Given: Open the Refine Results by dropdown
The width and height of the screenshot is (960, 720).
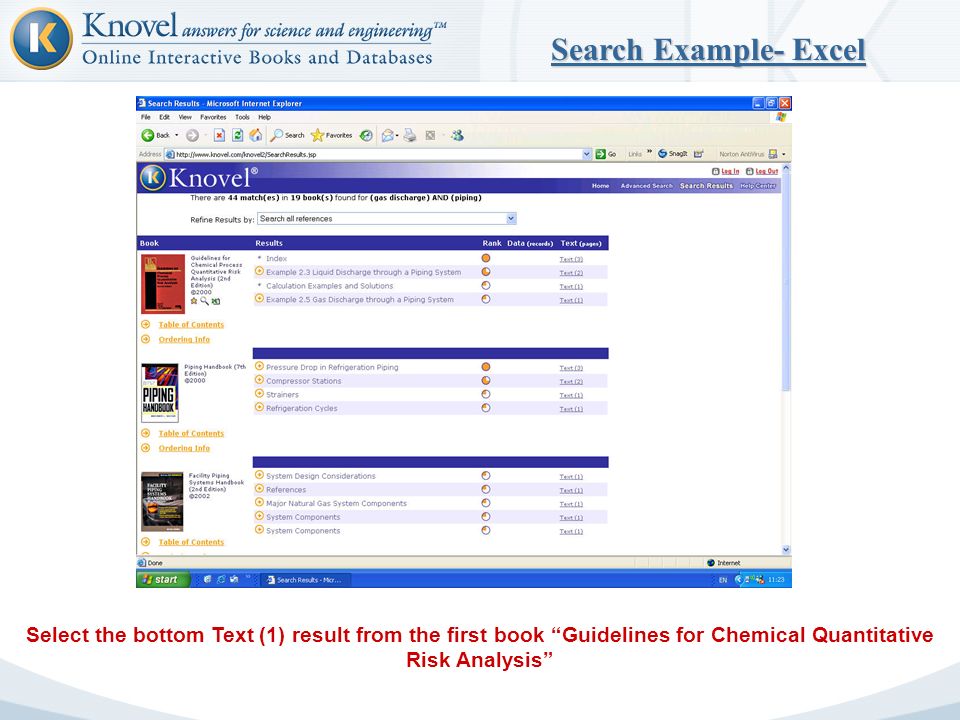Looking at the screenshot, I should (511, 219).
